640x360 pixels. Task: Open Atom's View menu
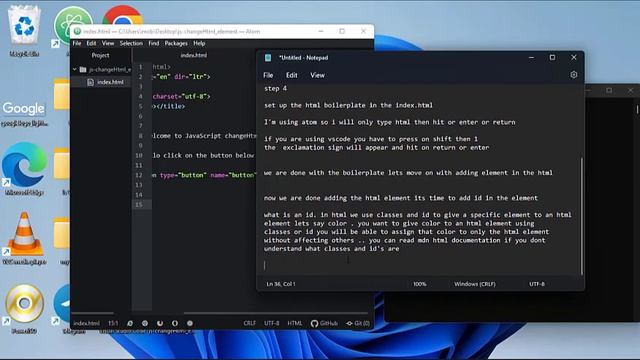(108, 43)
